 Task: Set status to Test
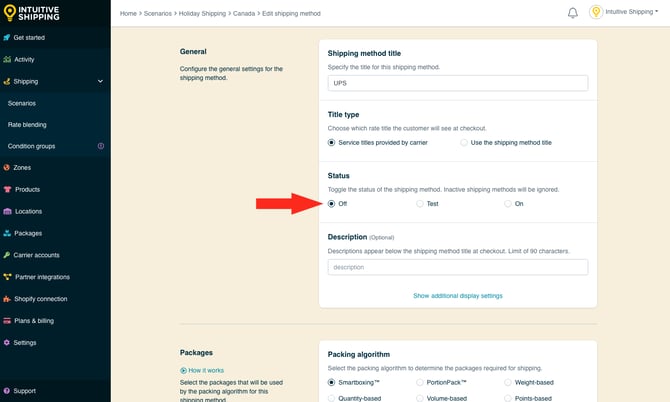[421, 203]
